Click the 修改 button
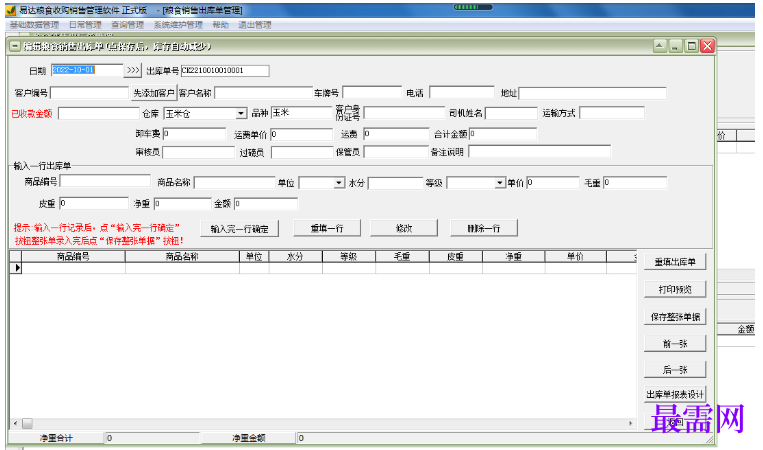The height and width of the screenshot is (450, 763). [x=404, y=228]
